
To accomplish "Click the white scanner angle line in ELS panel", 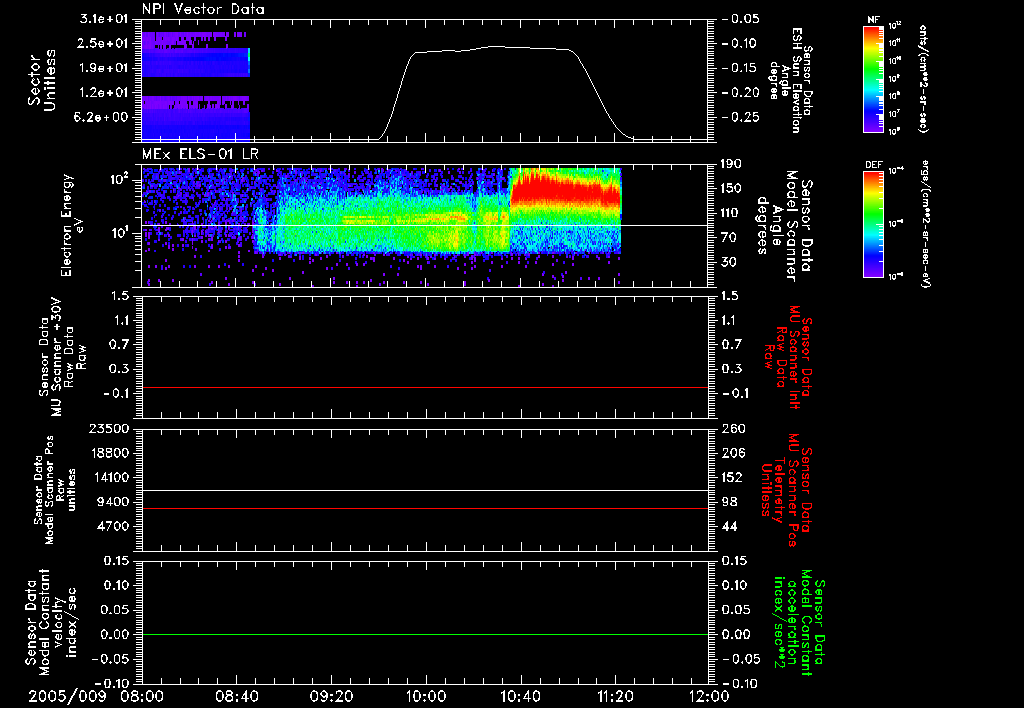I will (424, 225).
